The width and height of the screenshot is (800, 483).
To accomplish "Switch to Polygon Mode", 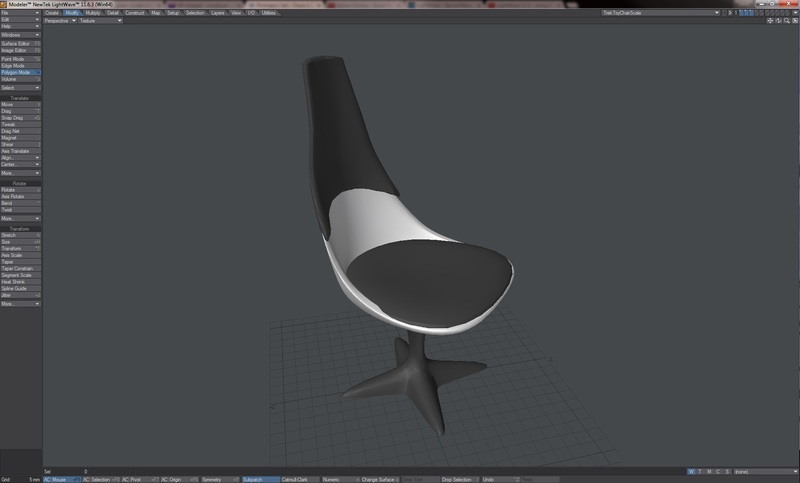I will [x=20, y=72].
